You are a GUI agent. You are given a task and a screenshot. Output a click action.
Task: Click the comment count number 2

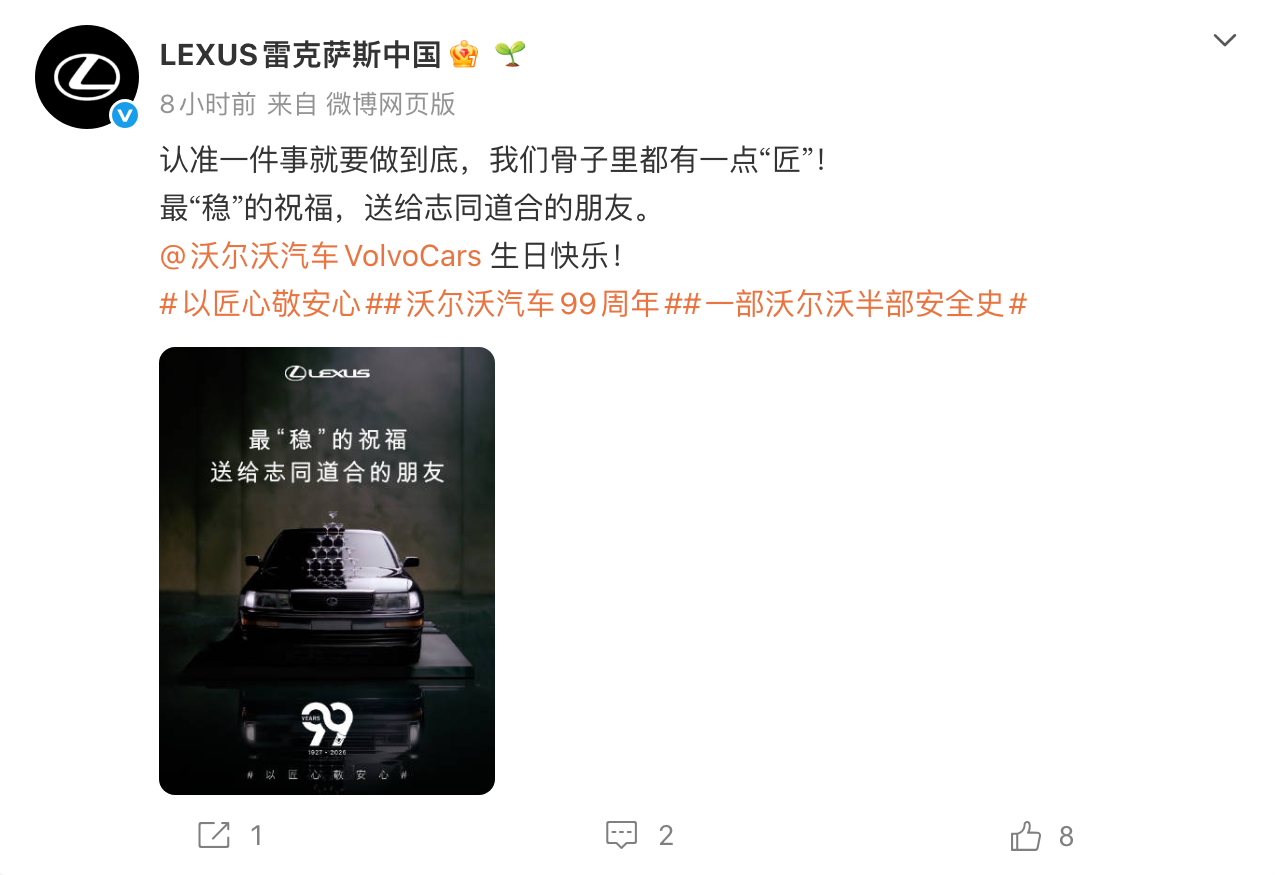click(x=666, y=836)
